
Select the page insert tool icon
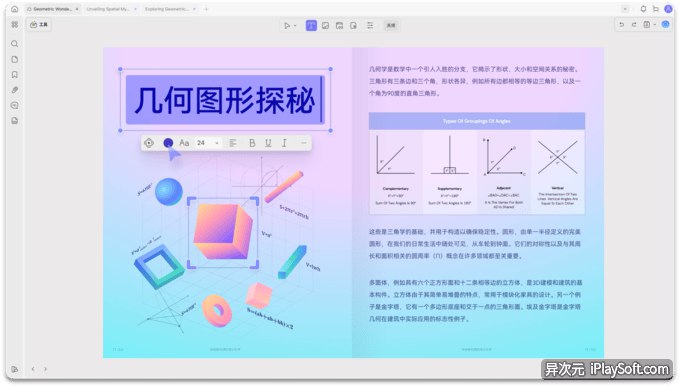pos(353,26)
